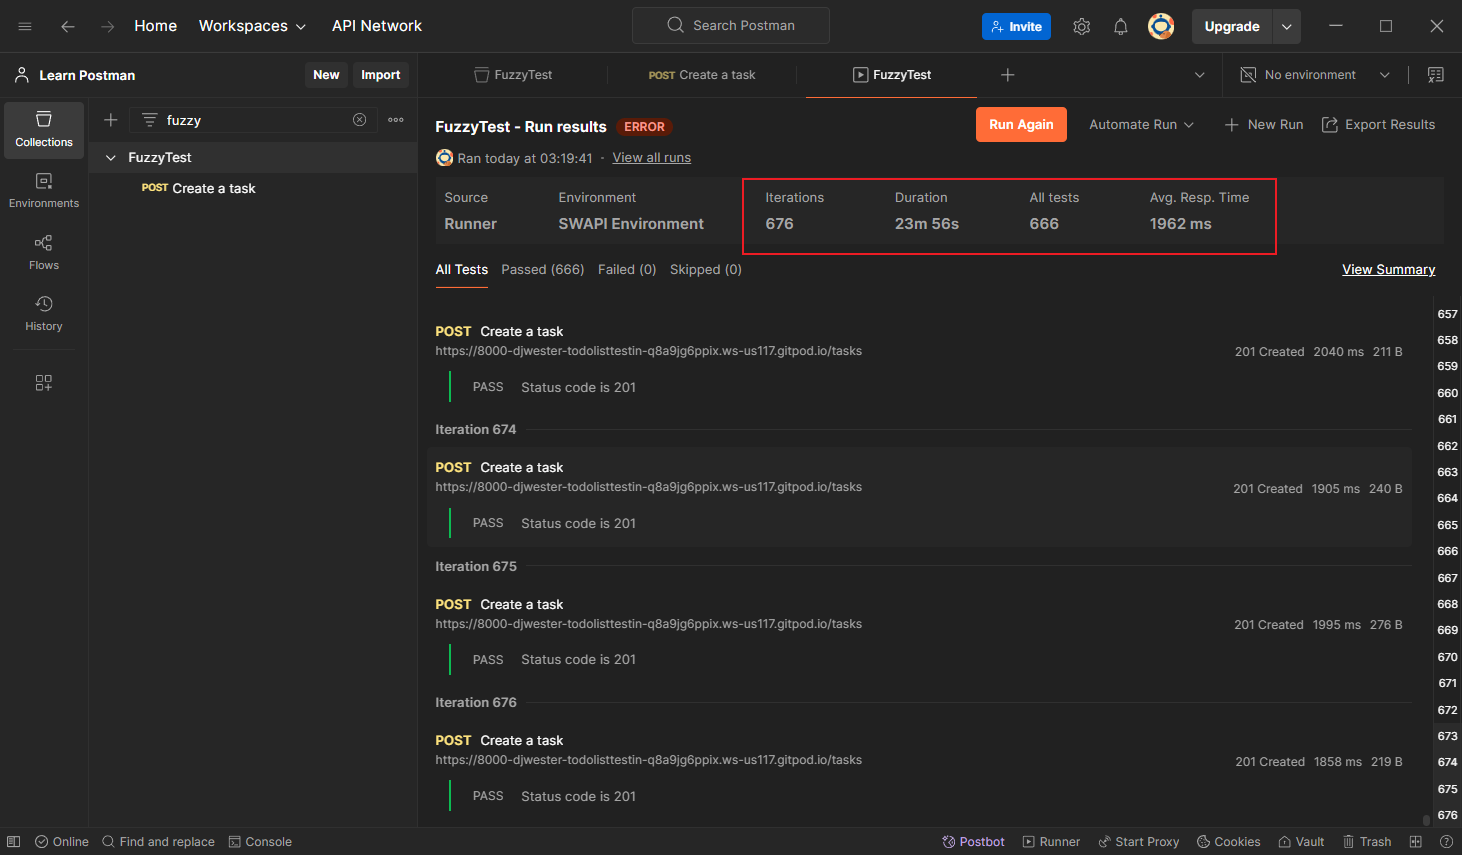Open the help question mark icon
The height and width of the screenshot is (855, 1462).
1446,842
